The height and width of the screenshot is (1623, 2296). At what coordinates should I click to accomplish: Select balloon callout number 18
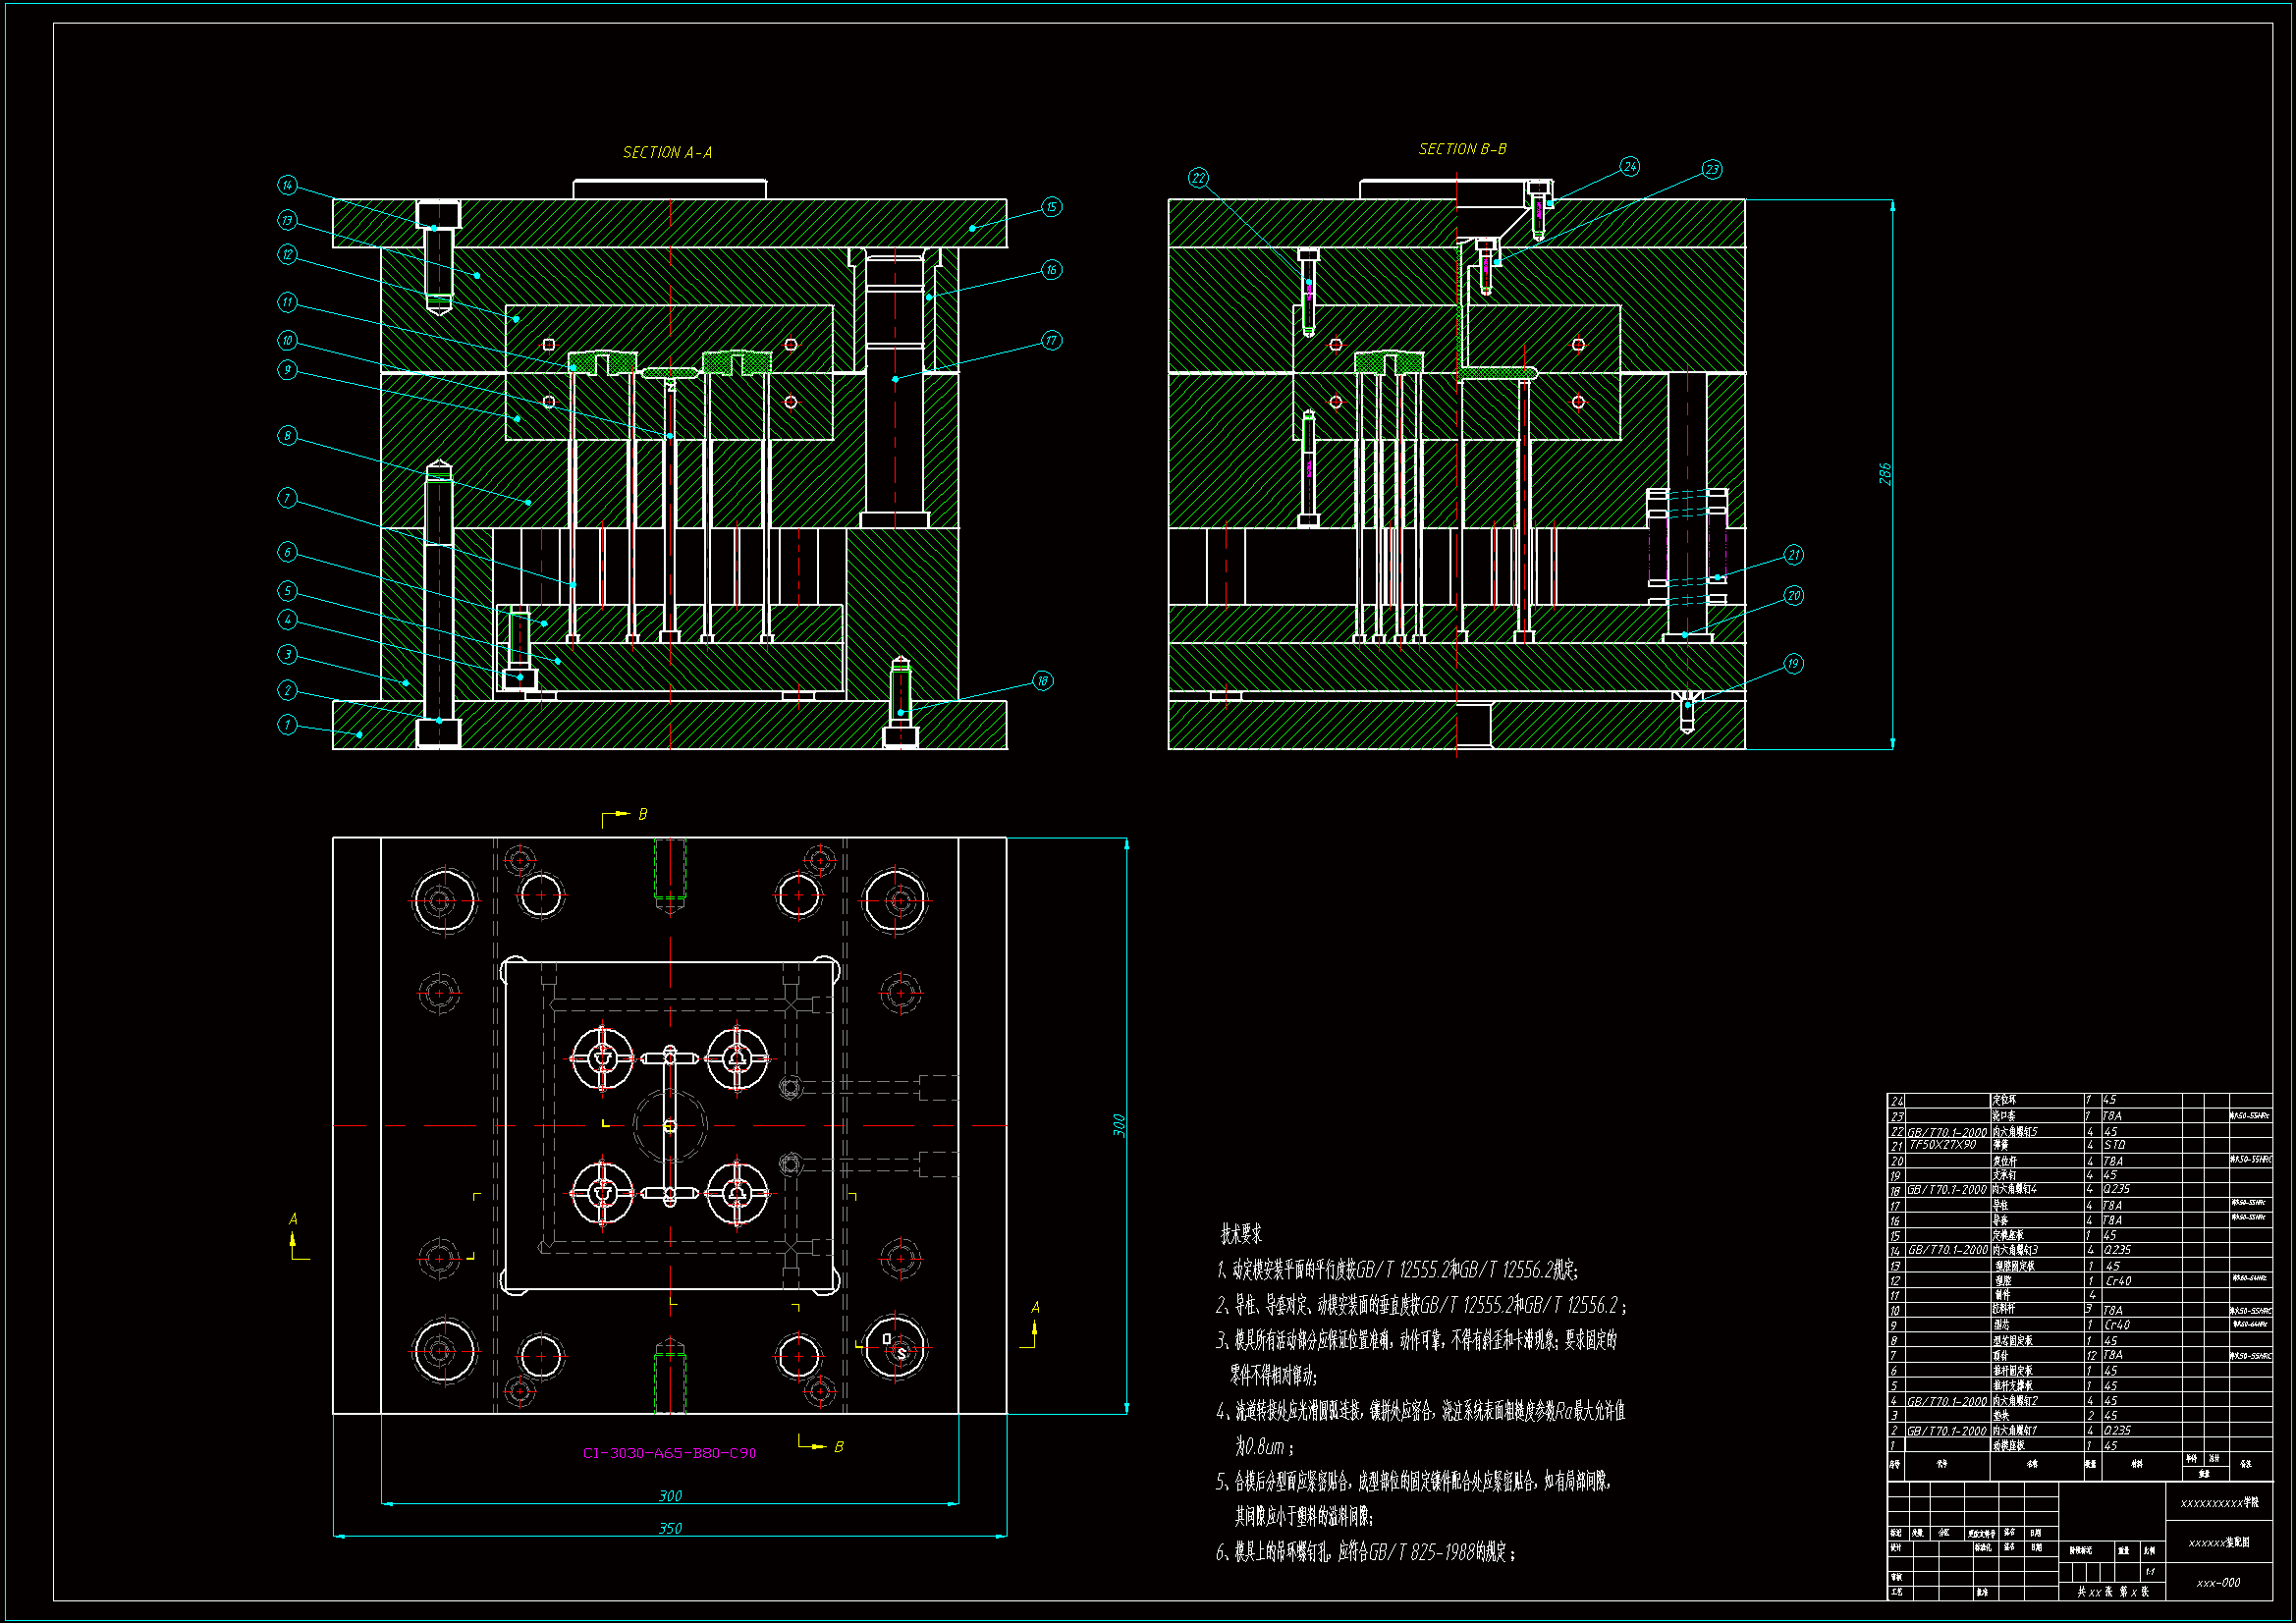click(x=1042, y=681)
